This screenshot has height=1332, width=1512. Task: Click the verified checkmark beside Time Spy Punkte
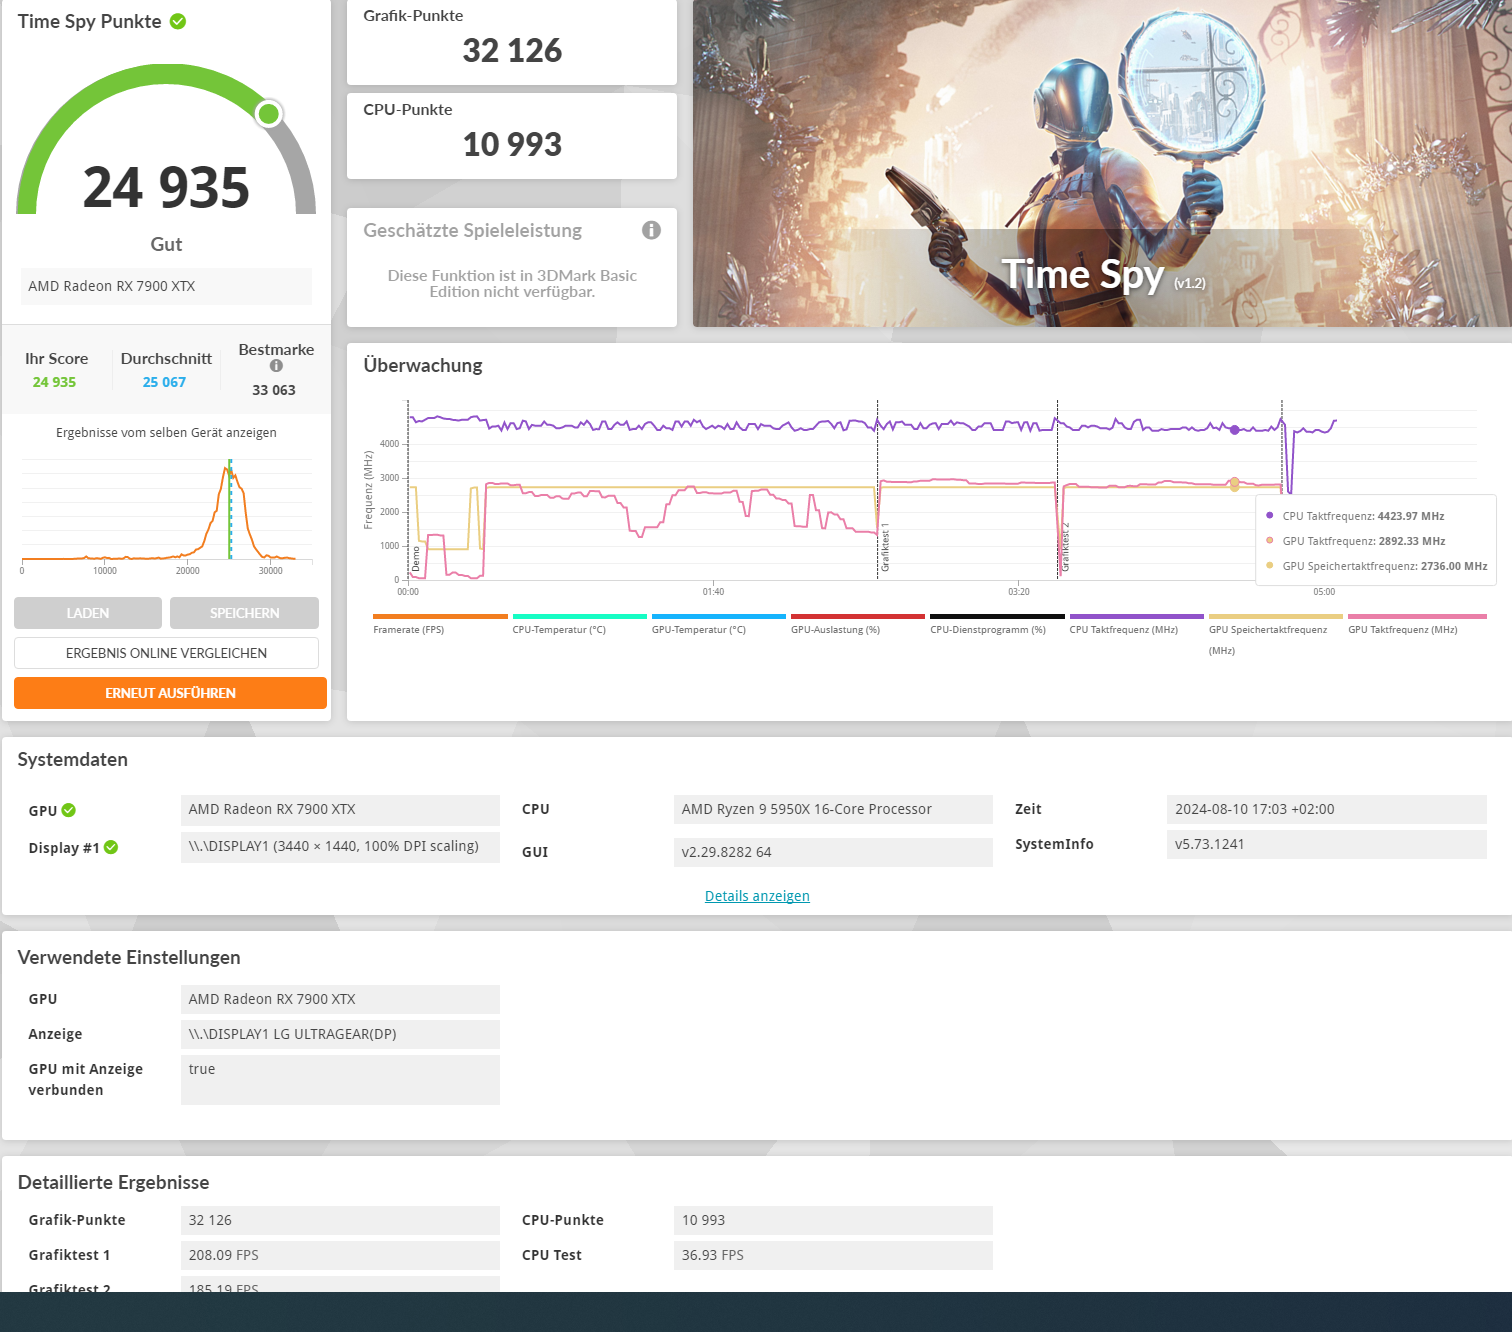coord(178,20)
